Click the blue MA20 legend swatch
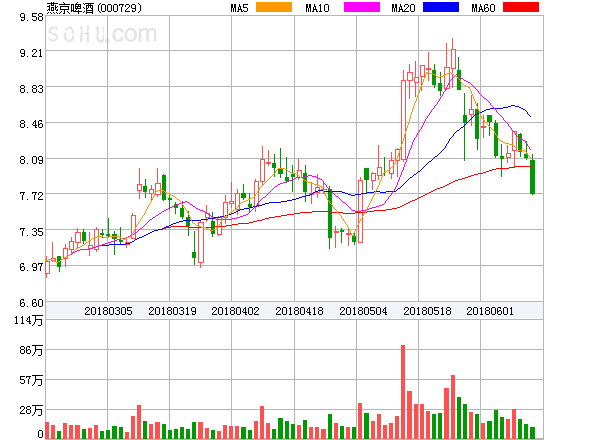Image resolution: width=600 pixels, height=440 pixels. tap(441, 7)
